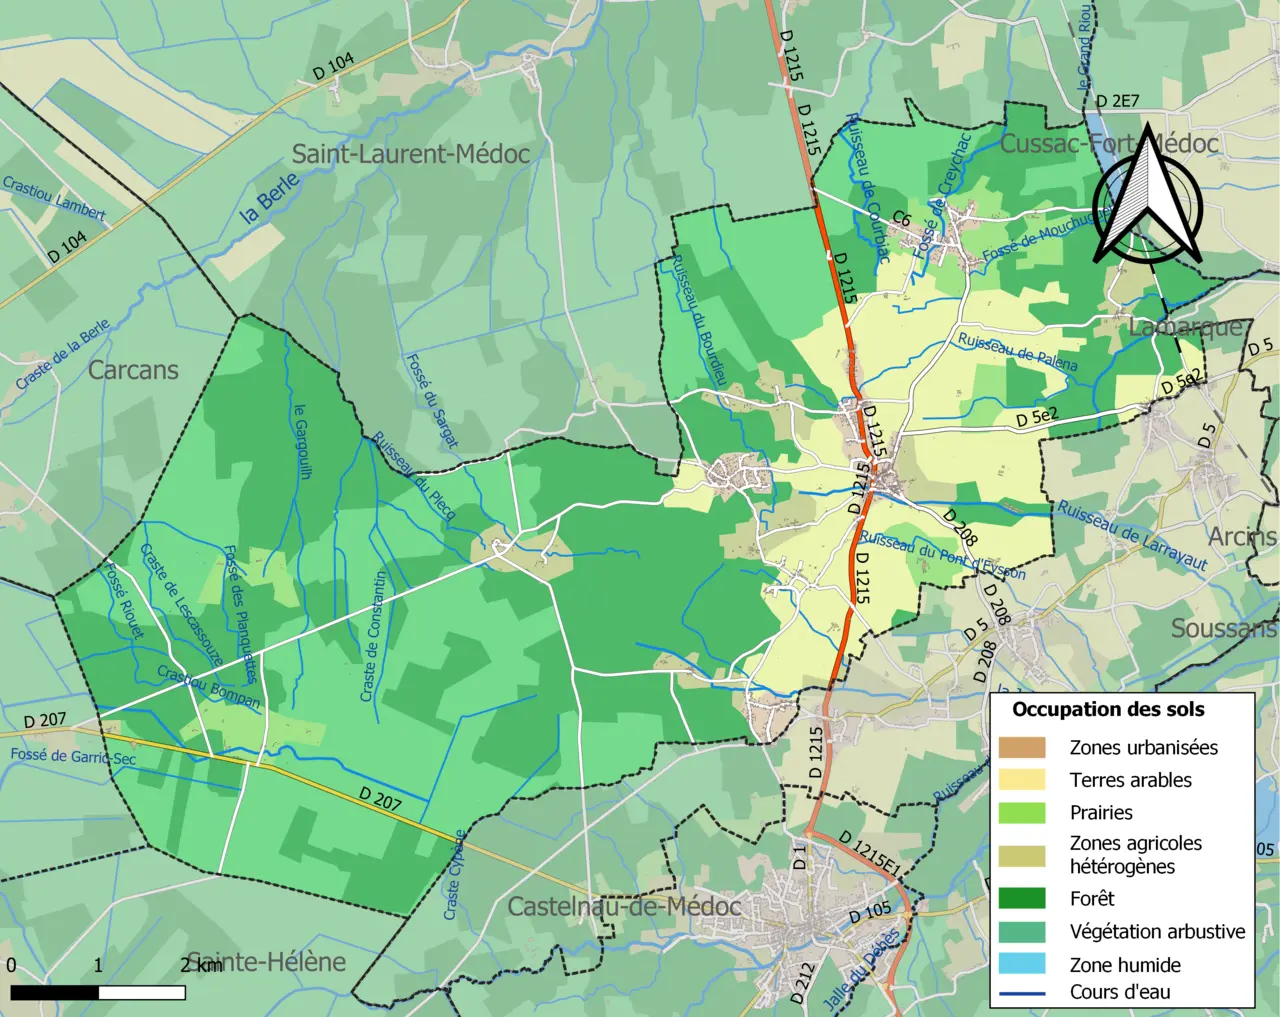The image size is (1280, 1017).
Task: Click the Zones urbanisées legend swatch
Action: (x=1021, y=747)
